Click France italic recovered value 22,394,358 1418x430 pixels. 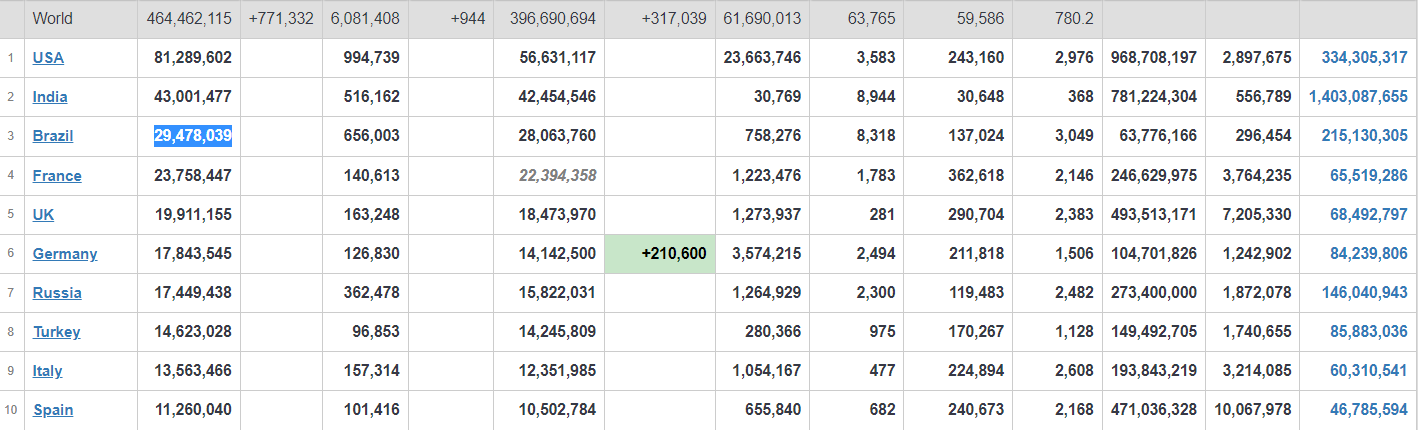[x=558, y=176]
